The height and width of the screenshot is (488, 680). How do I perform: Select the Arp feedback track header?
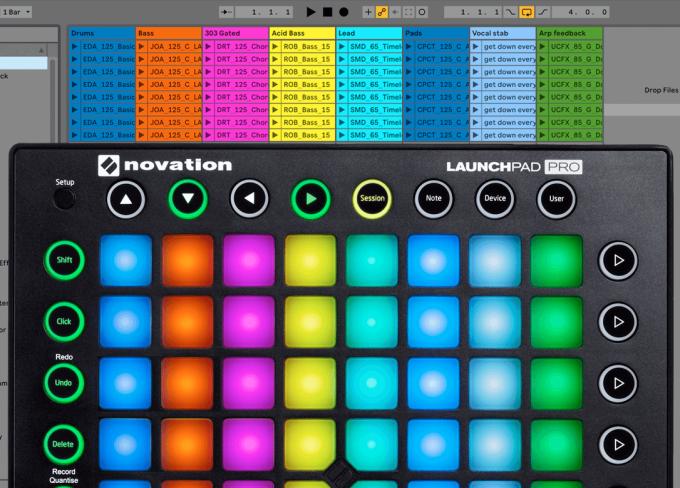tap(569, 33)
